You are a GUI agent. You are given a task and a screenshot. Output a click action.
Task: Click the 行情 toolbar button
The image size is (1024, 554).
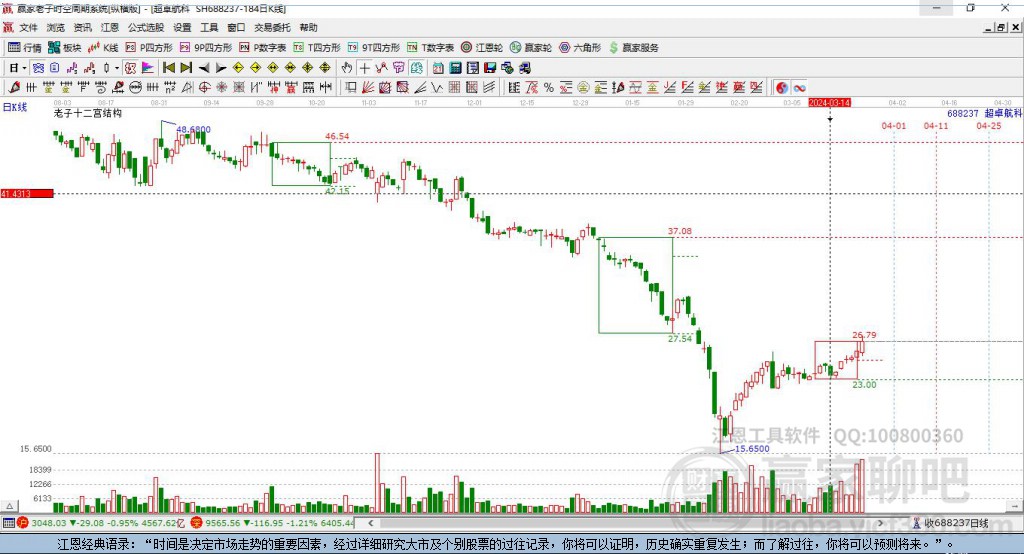pyautogui.click(x=24, y=48)
